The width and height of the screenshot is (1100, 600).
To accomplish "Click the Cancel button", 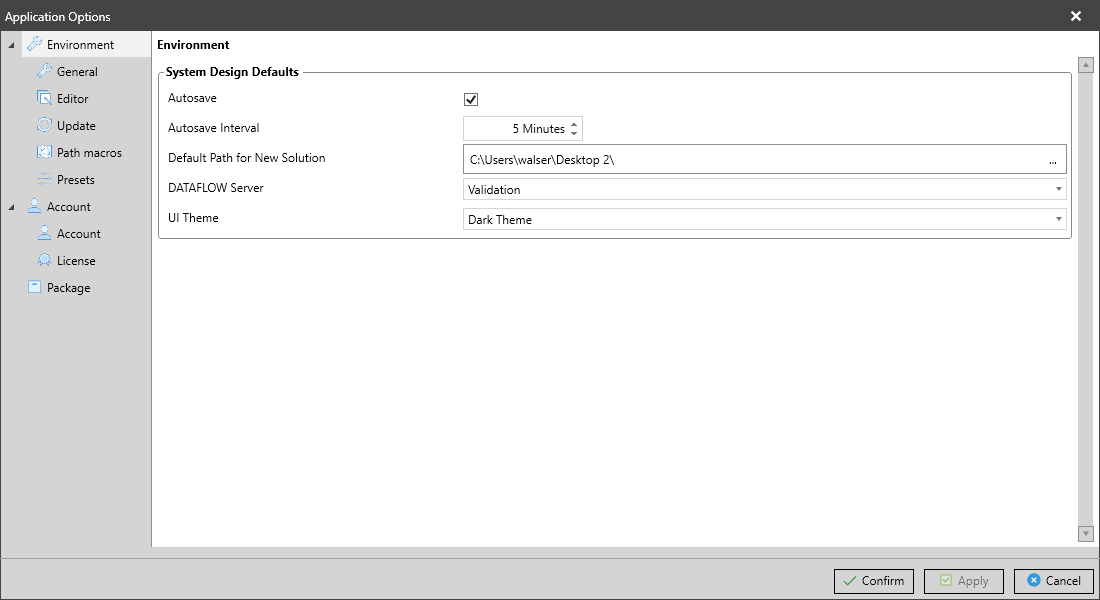I will [1054, 581].
